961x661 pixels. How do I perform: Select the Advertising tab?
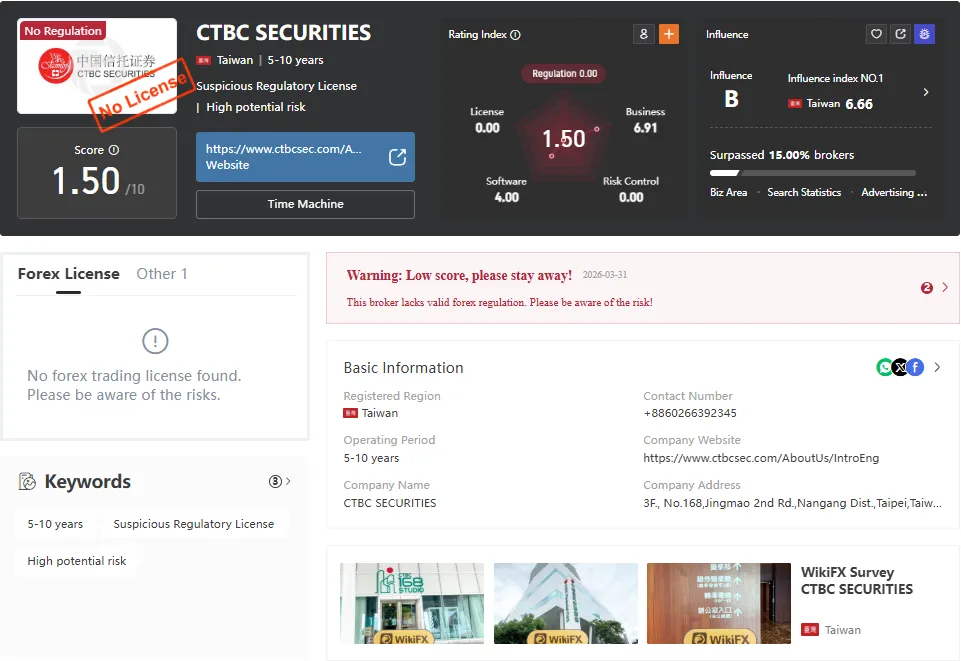(894, 192)
